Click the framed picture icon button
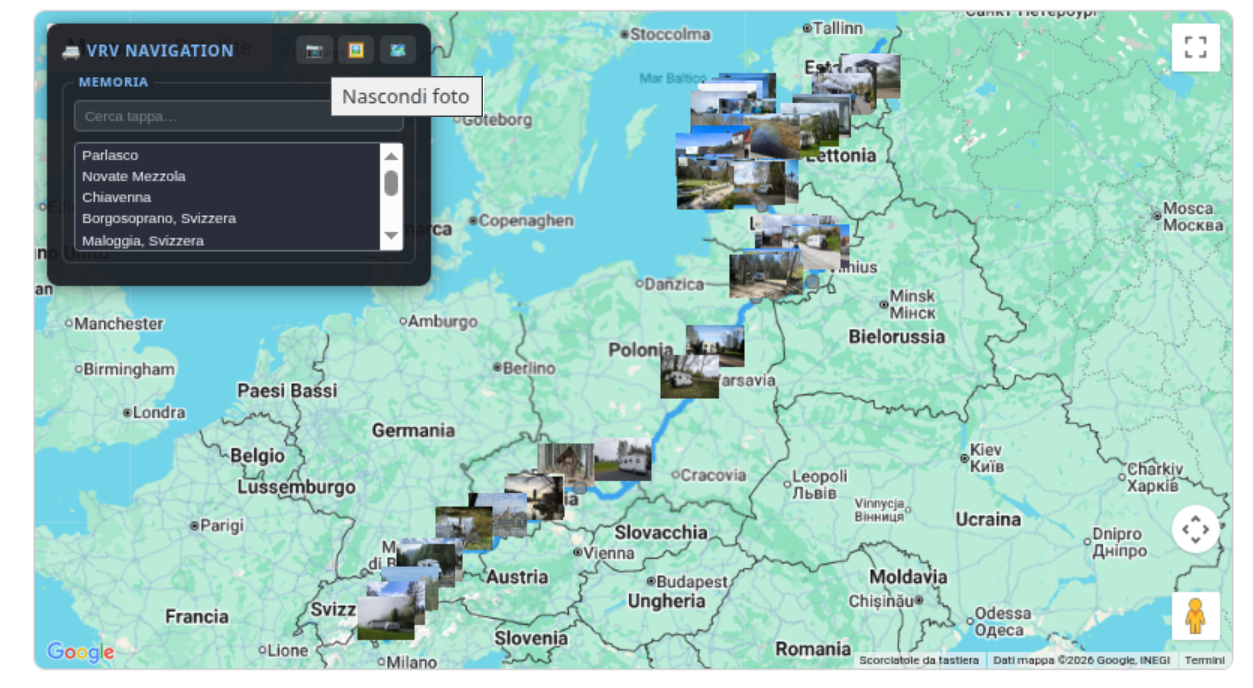Viewport: 1253px width, 688px height. [x=356, y=50]
